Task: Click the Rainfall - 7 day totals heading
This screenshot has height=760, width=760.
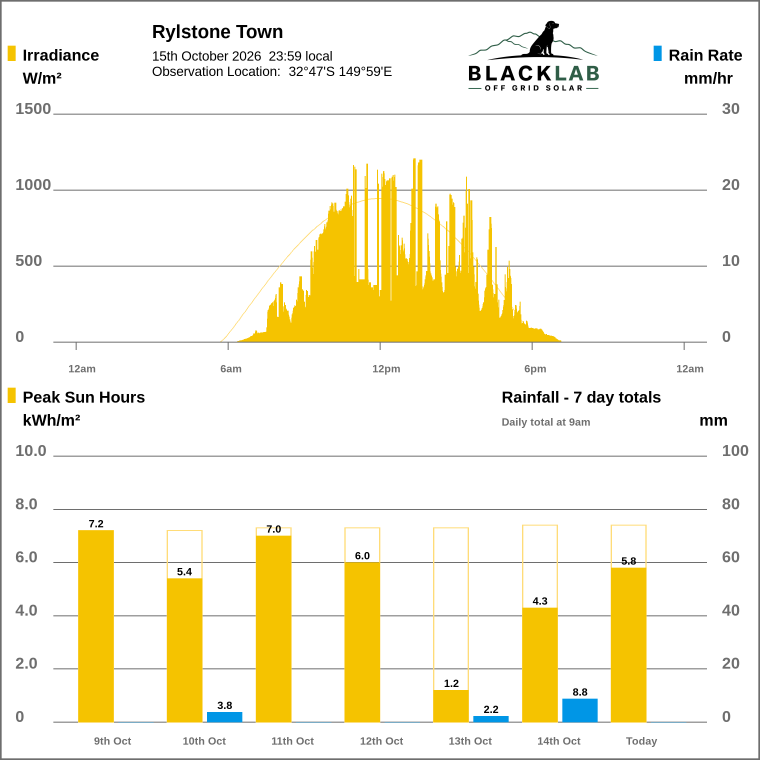Action: (x=581, y=397)
